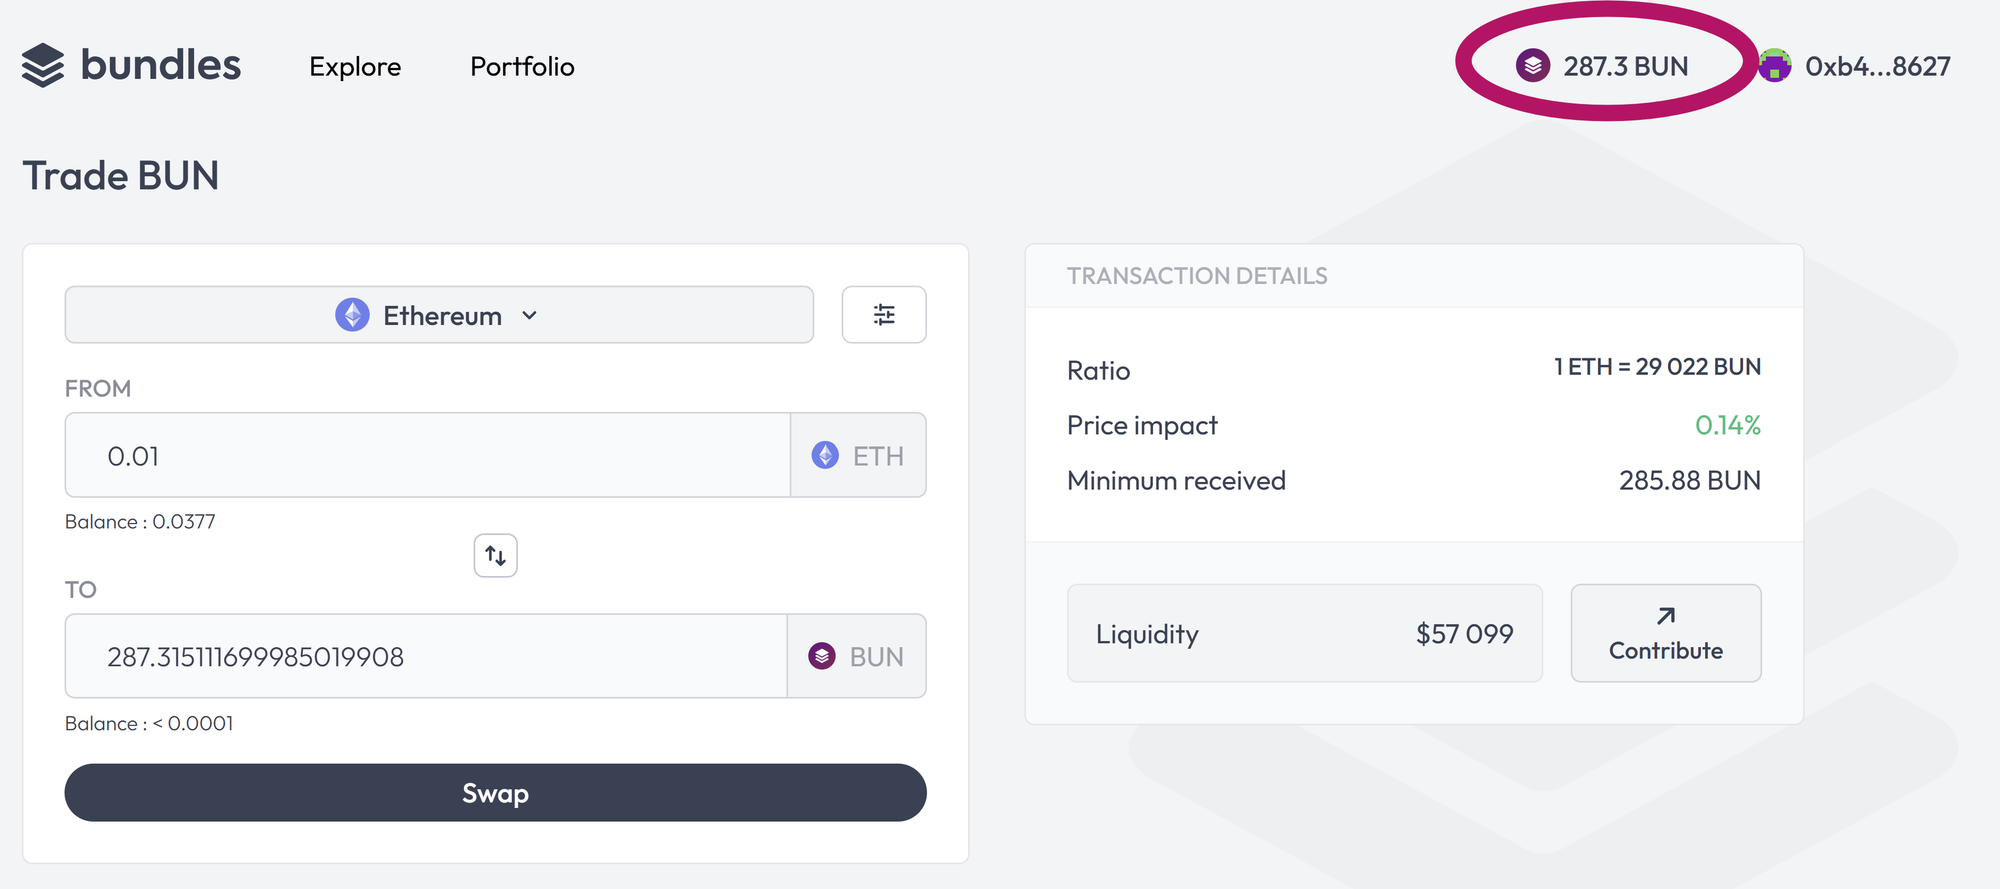
Task: Expand the Ethereum network dropdown chevron
Action: pyautogui.click(x=530, y=316)
